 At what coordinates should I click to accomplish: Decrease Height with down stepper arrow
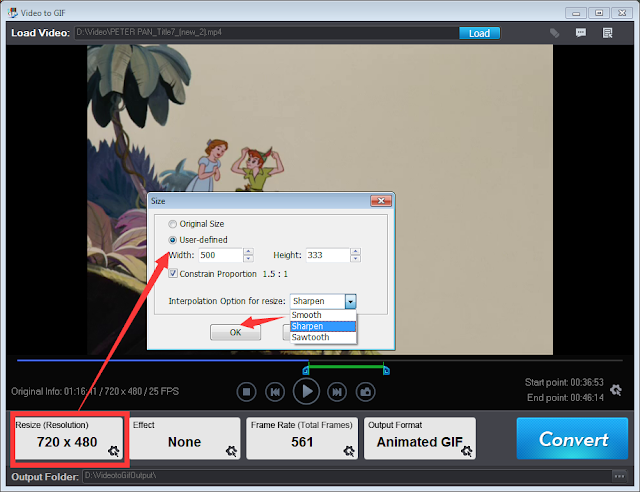[x=356, y=258]
